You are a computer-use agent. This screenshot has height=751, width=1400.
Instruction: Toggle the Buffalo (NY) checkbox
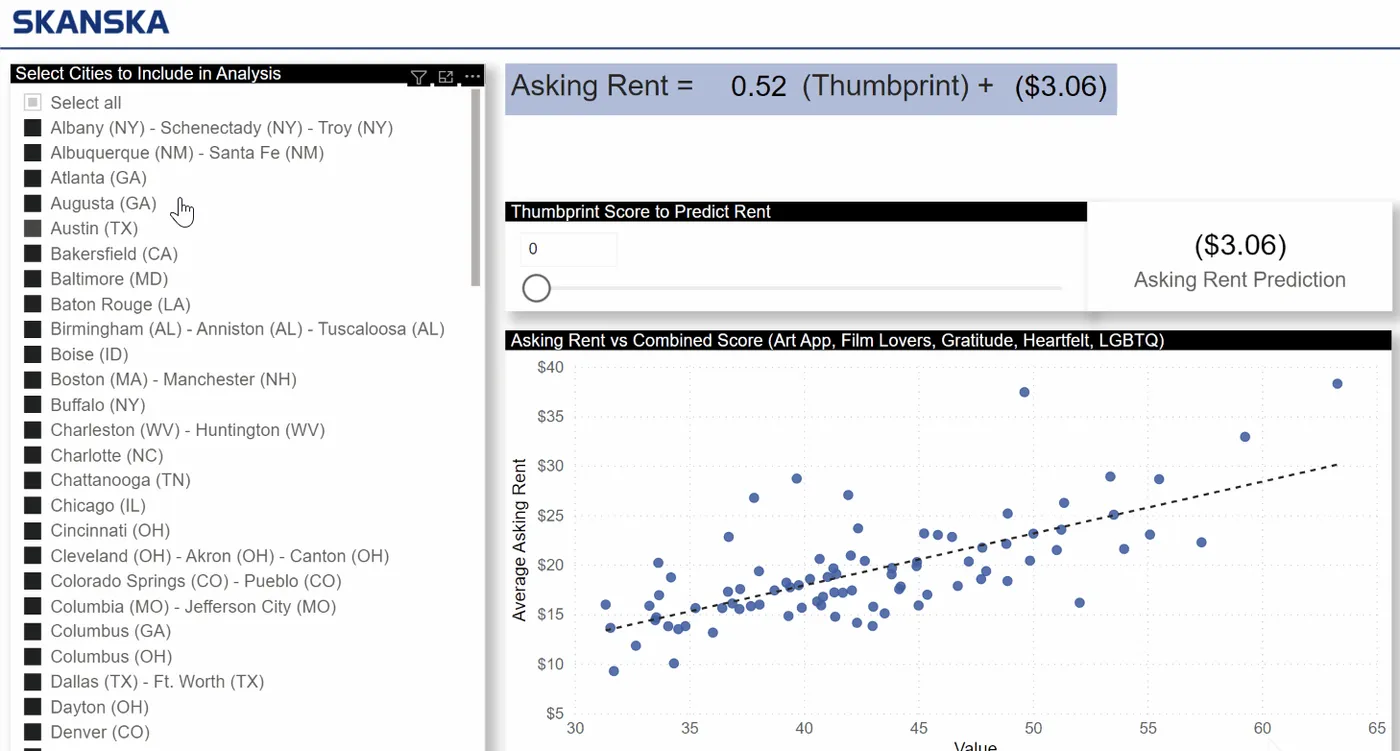32,405
